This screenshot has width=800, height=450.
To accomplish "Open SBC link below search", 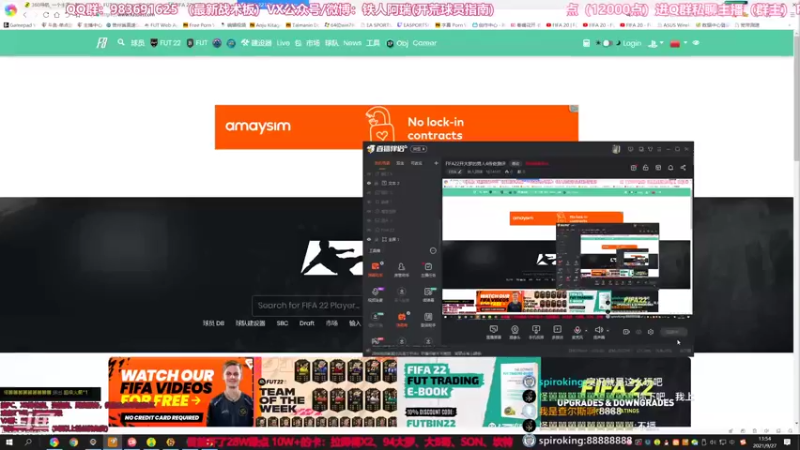I will (x=282, y=323).
